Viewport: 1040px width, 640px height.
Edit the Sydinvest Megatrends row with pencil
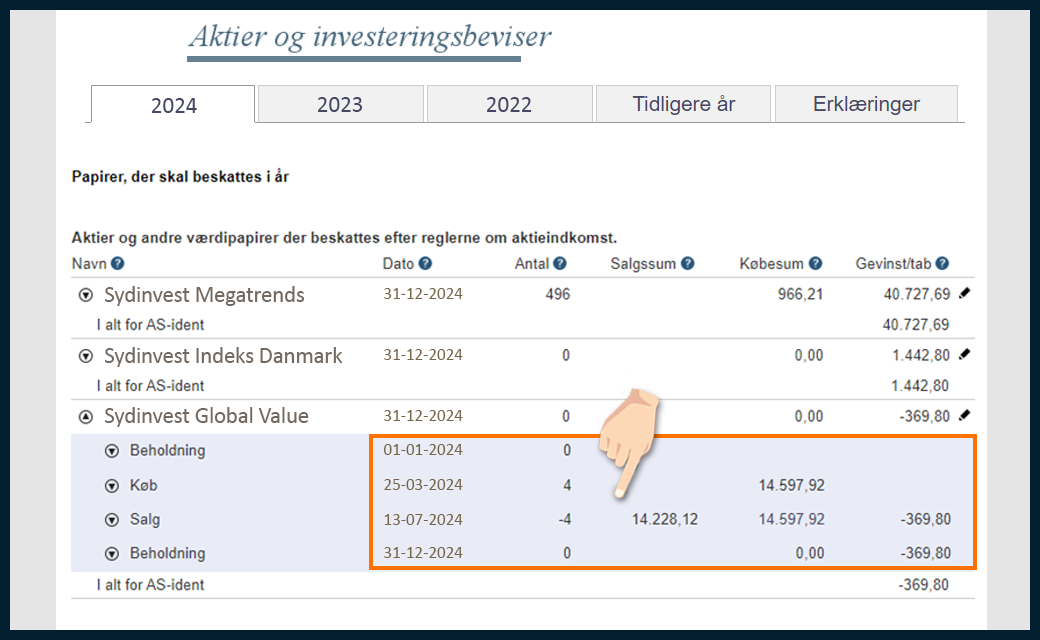[x=964, y=294]
